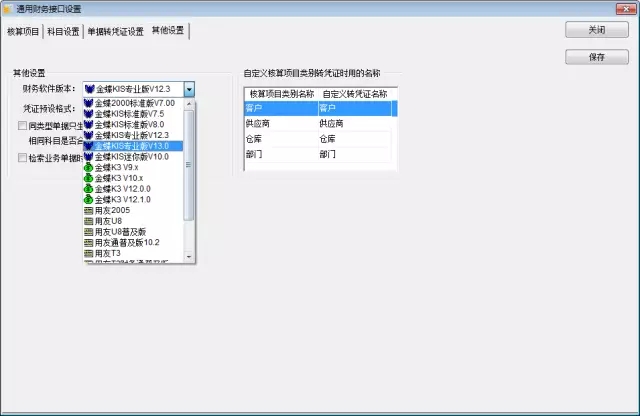
Task: Click the window title bar app icon
Action: point(7,9)
